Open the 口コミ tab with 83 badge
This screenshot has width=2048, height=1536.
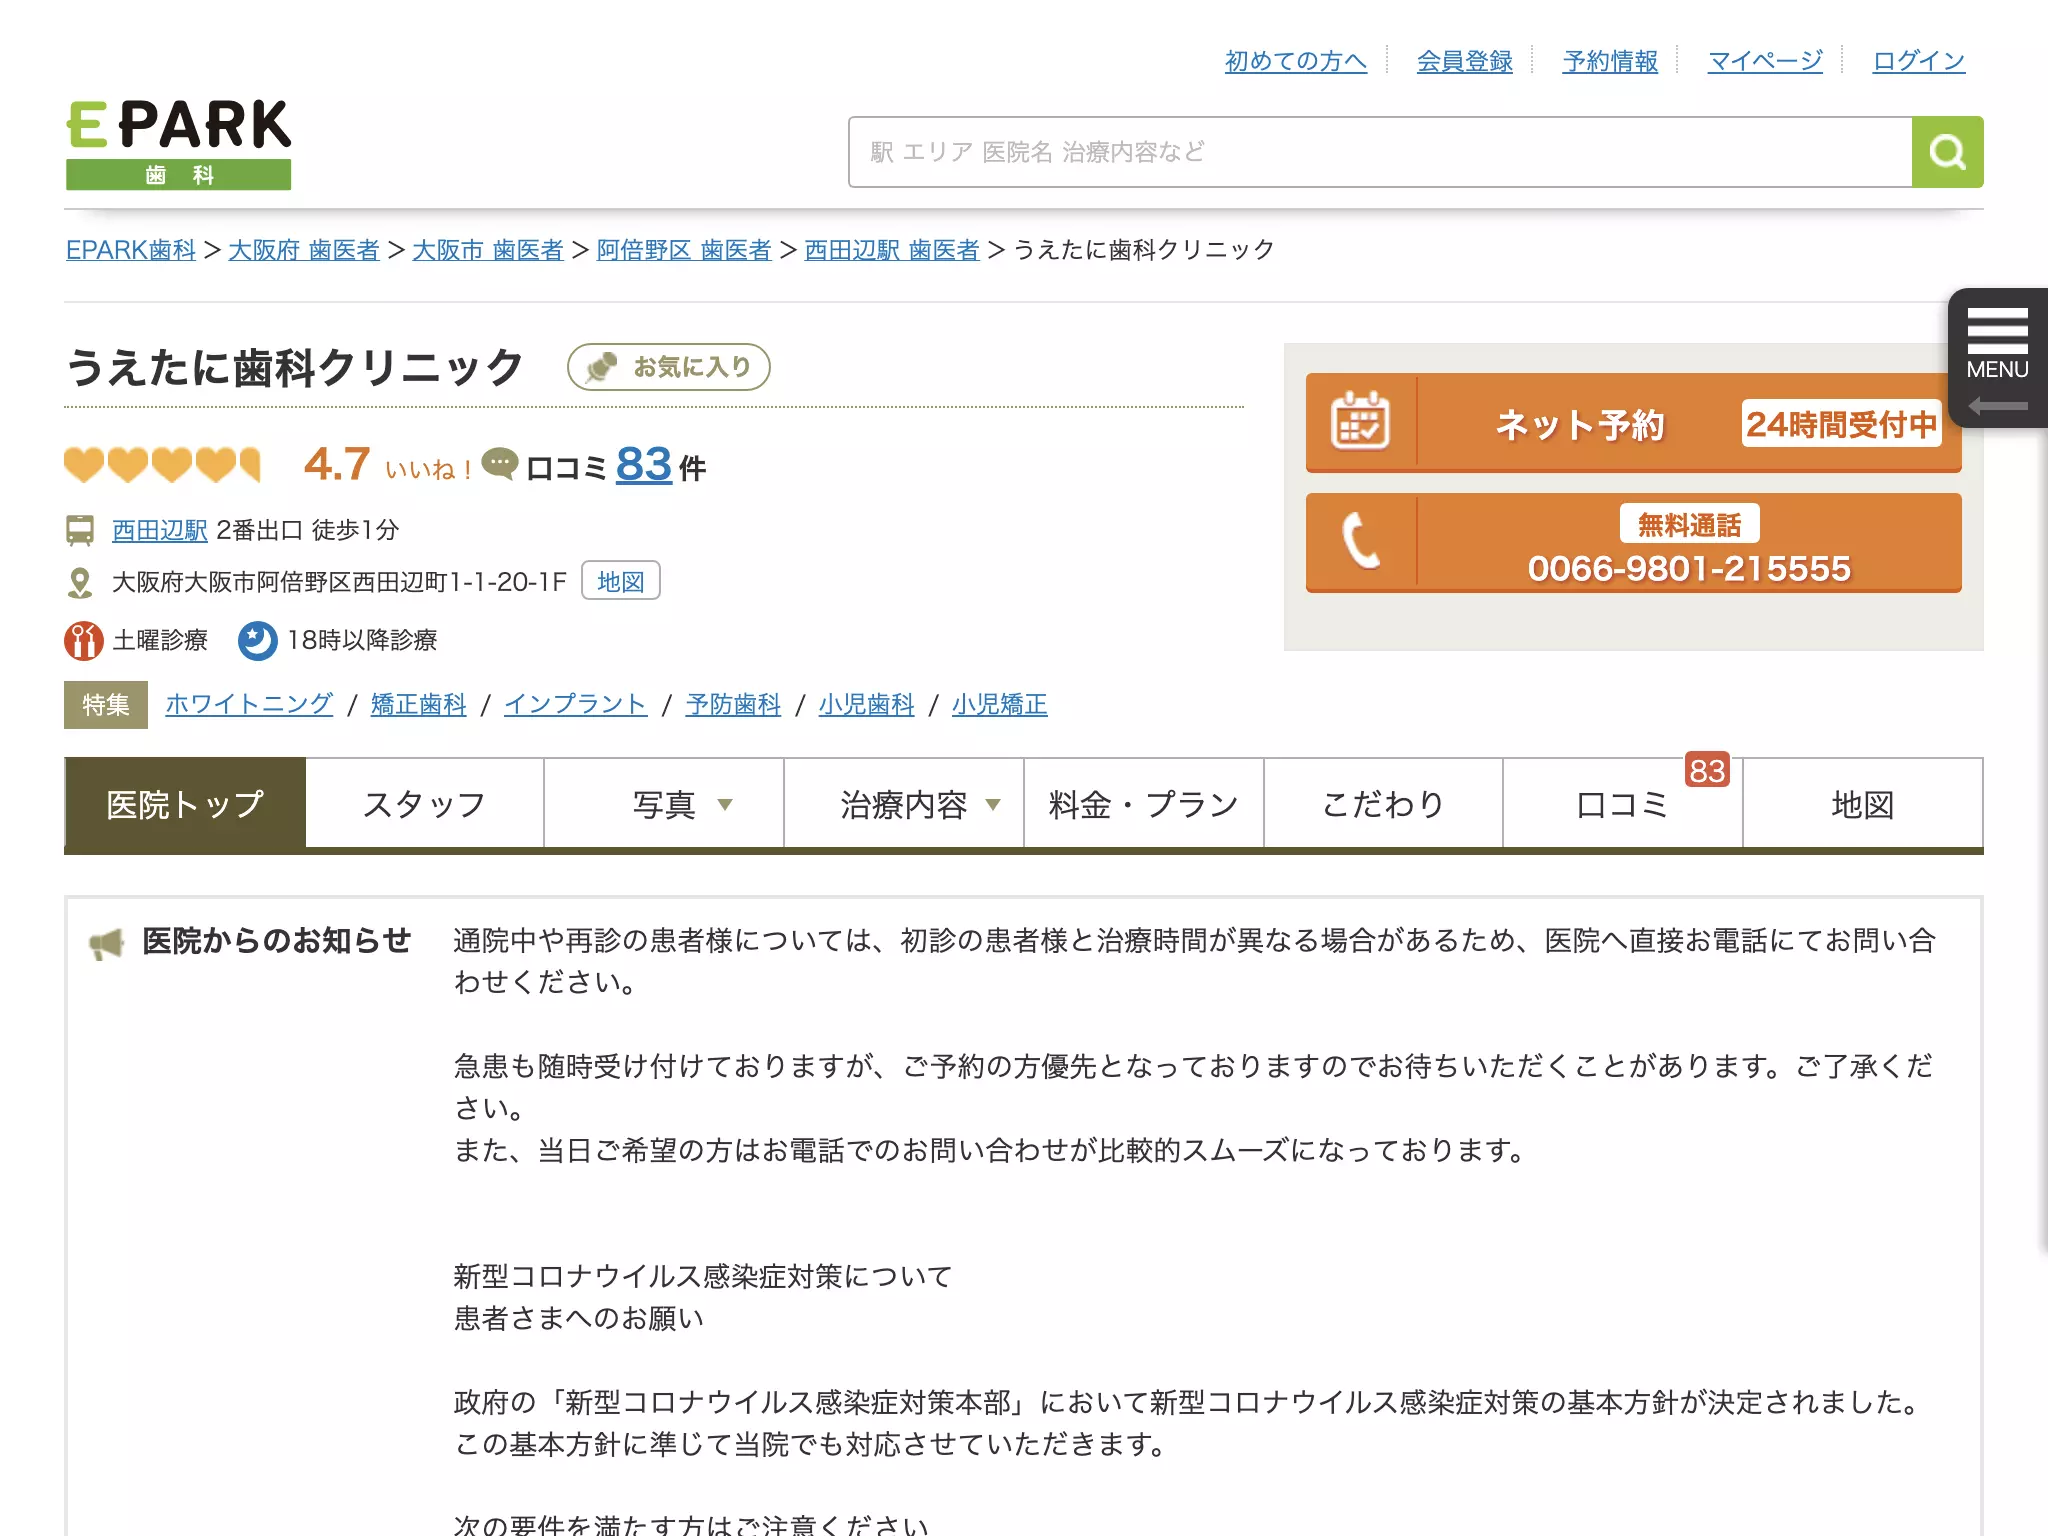point(1623,803)
